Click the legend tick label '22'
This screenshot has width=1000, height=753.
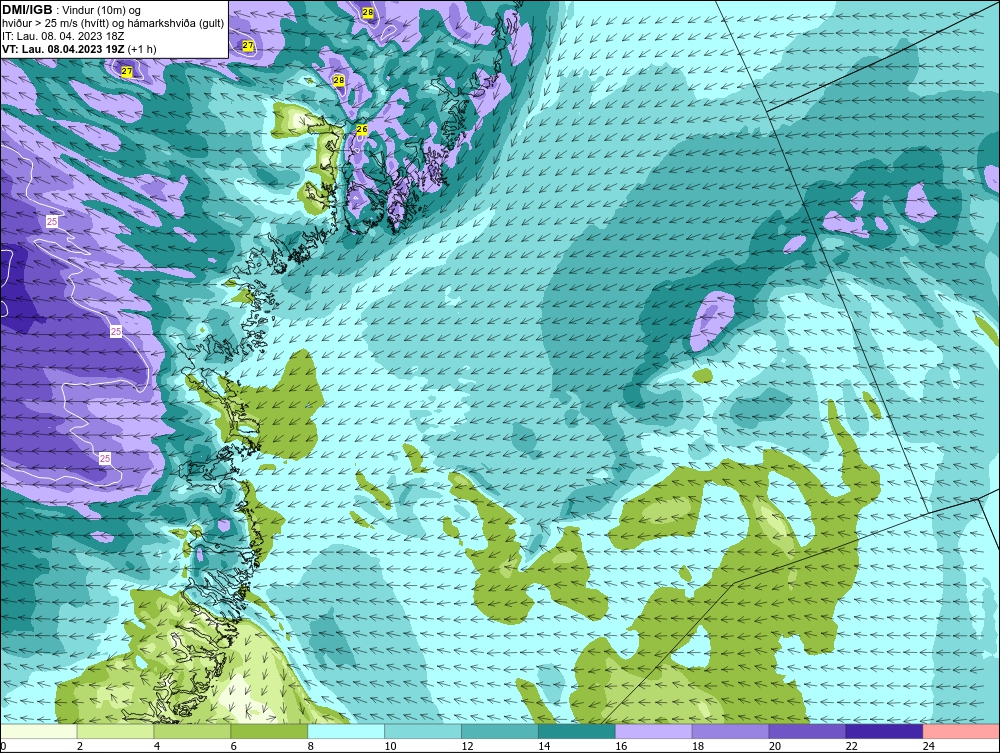tap(852, 746)
